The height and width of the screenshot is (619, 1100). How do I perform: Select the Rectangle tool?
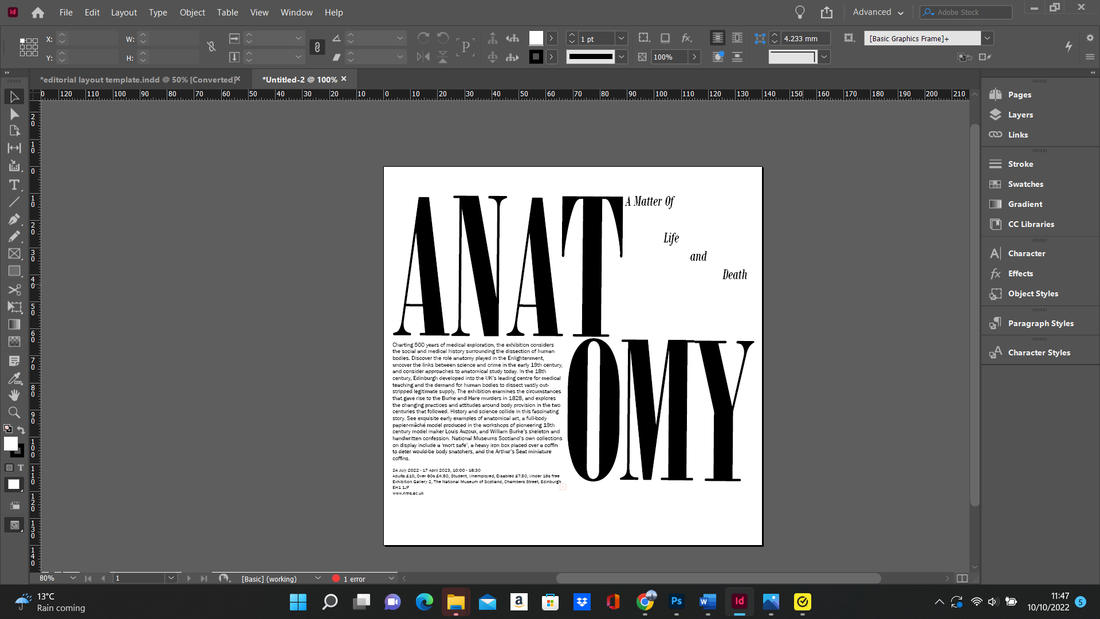click(14, 271)
